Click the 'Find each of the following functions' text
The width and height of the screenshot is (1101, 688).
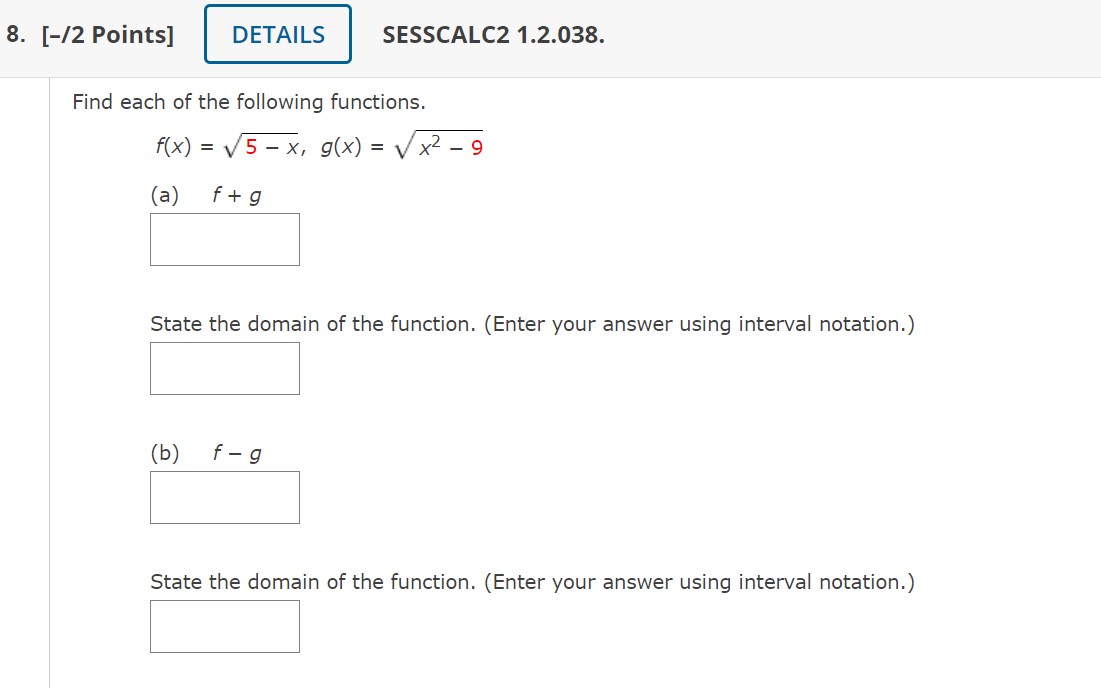249,101
